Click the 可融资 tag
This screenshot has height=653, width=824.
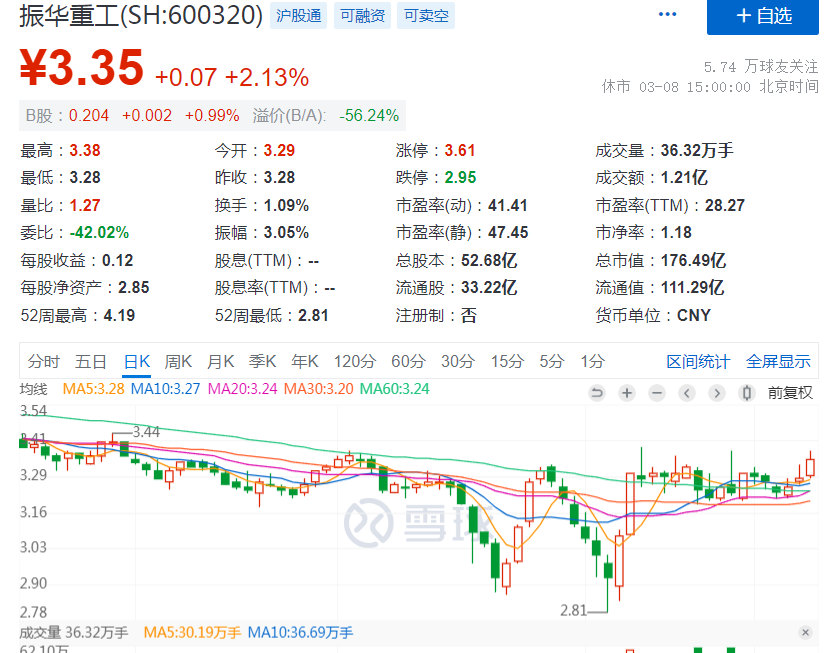(363, 16)
